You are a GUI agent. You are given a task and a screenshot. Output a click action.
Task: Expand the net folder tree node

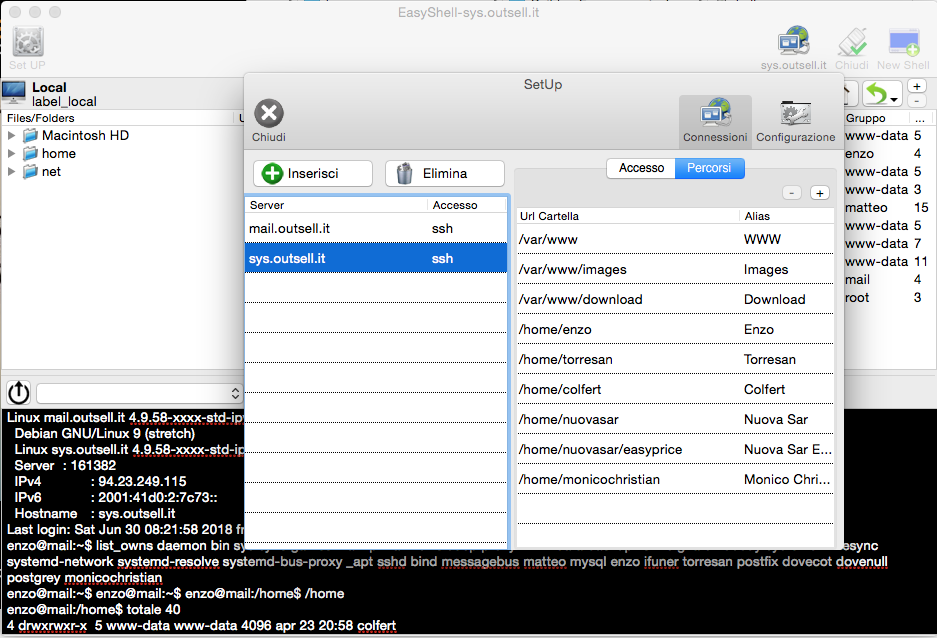pyautogui.click(x=11, y=171)
